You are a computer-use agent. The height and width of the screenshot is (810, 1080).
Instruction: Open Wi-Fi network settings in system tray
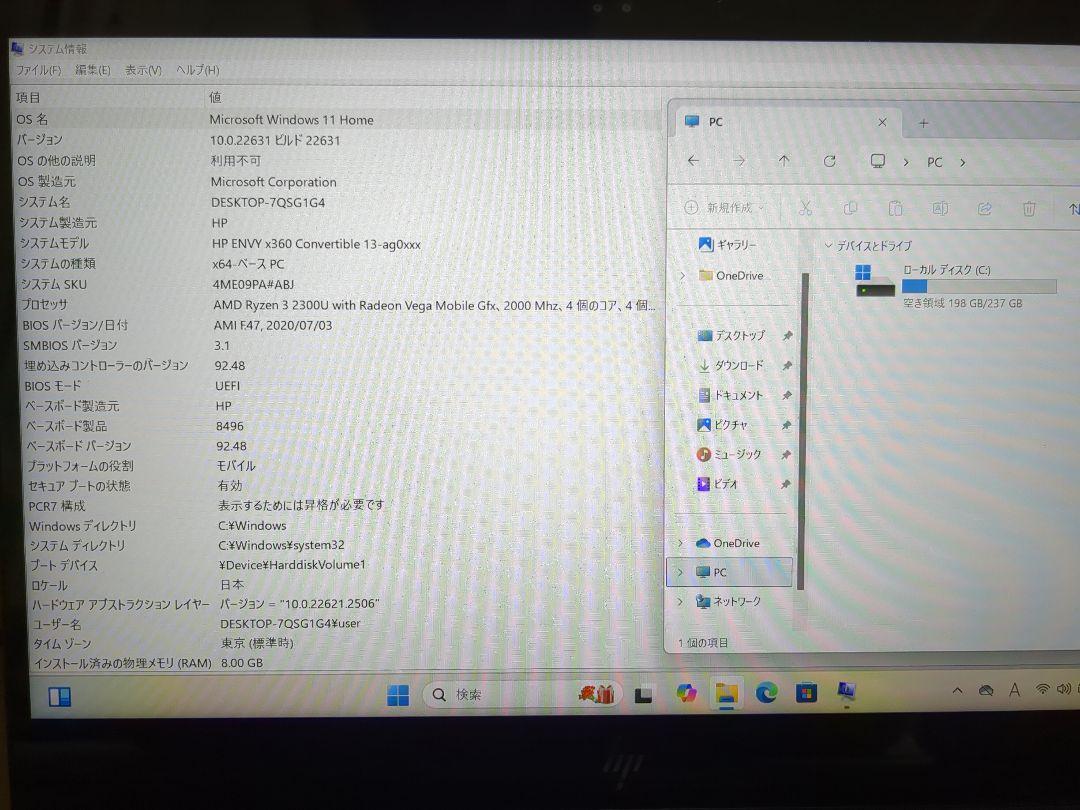(1042, 689)
